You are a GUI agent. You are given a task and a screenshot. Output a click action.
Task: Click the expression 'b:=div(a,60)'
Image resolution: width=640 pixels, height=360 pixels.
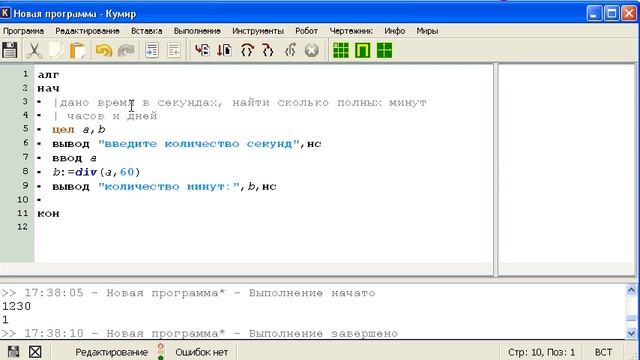point(96,172)
